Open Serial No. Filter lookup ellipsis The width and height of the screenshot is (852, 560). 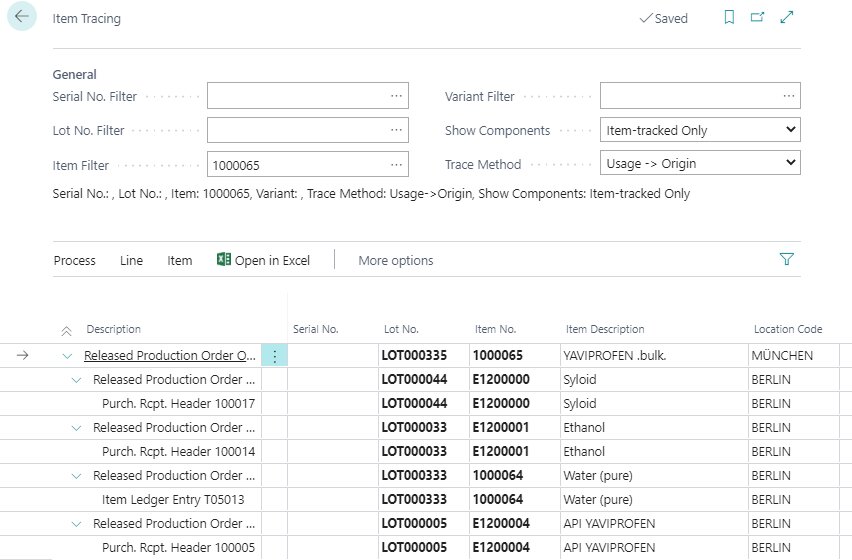[397, 96]
